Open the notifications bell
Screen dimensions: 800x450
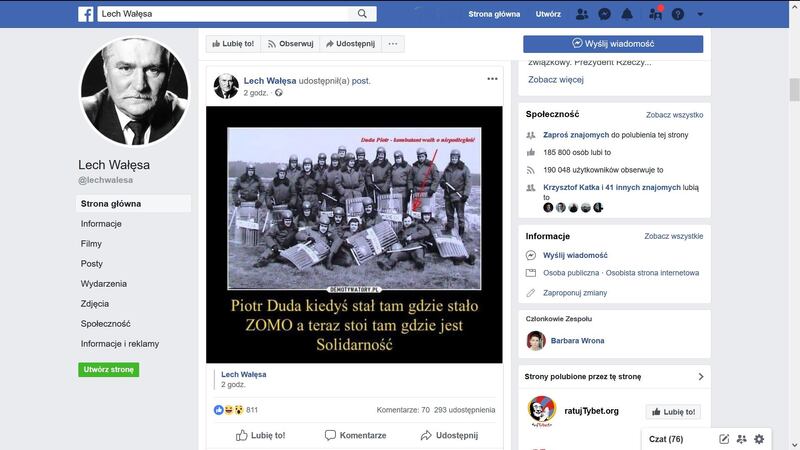coord(628,14)
